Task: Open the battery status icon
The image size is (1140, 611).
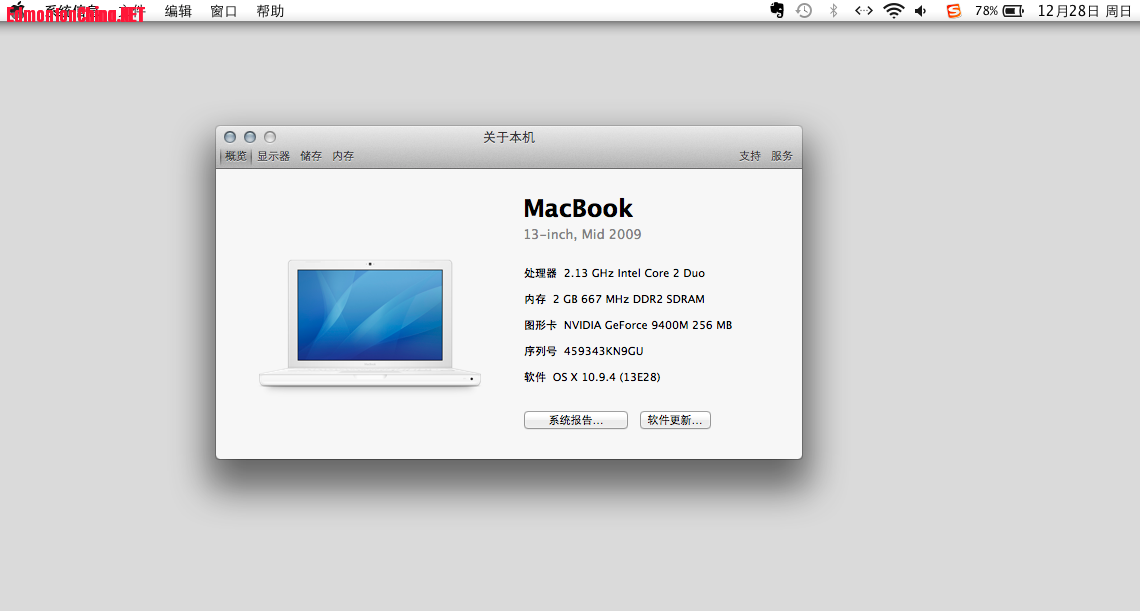Action: click(x=1013, y=11)
